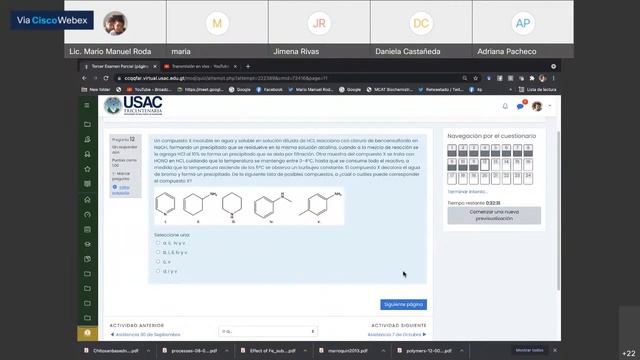The image size is (640, 360).
Task: Open the messages chat bubble icon
Action: 520,106
